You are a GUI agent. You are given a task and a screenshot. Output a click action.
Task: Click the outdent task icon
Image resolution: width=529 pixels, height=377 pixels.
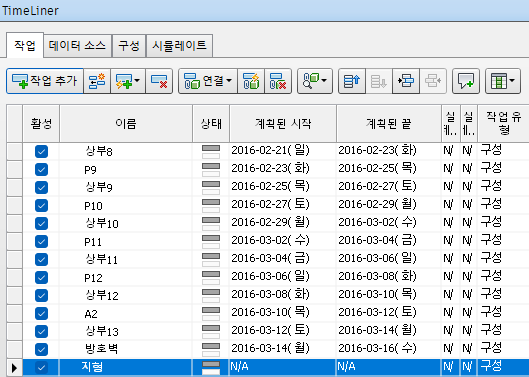[433, 81]
